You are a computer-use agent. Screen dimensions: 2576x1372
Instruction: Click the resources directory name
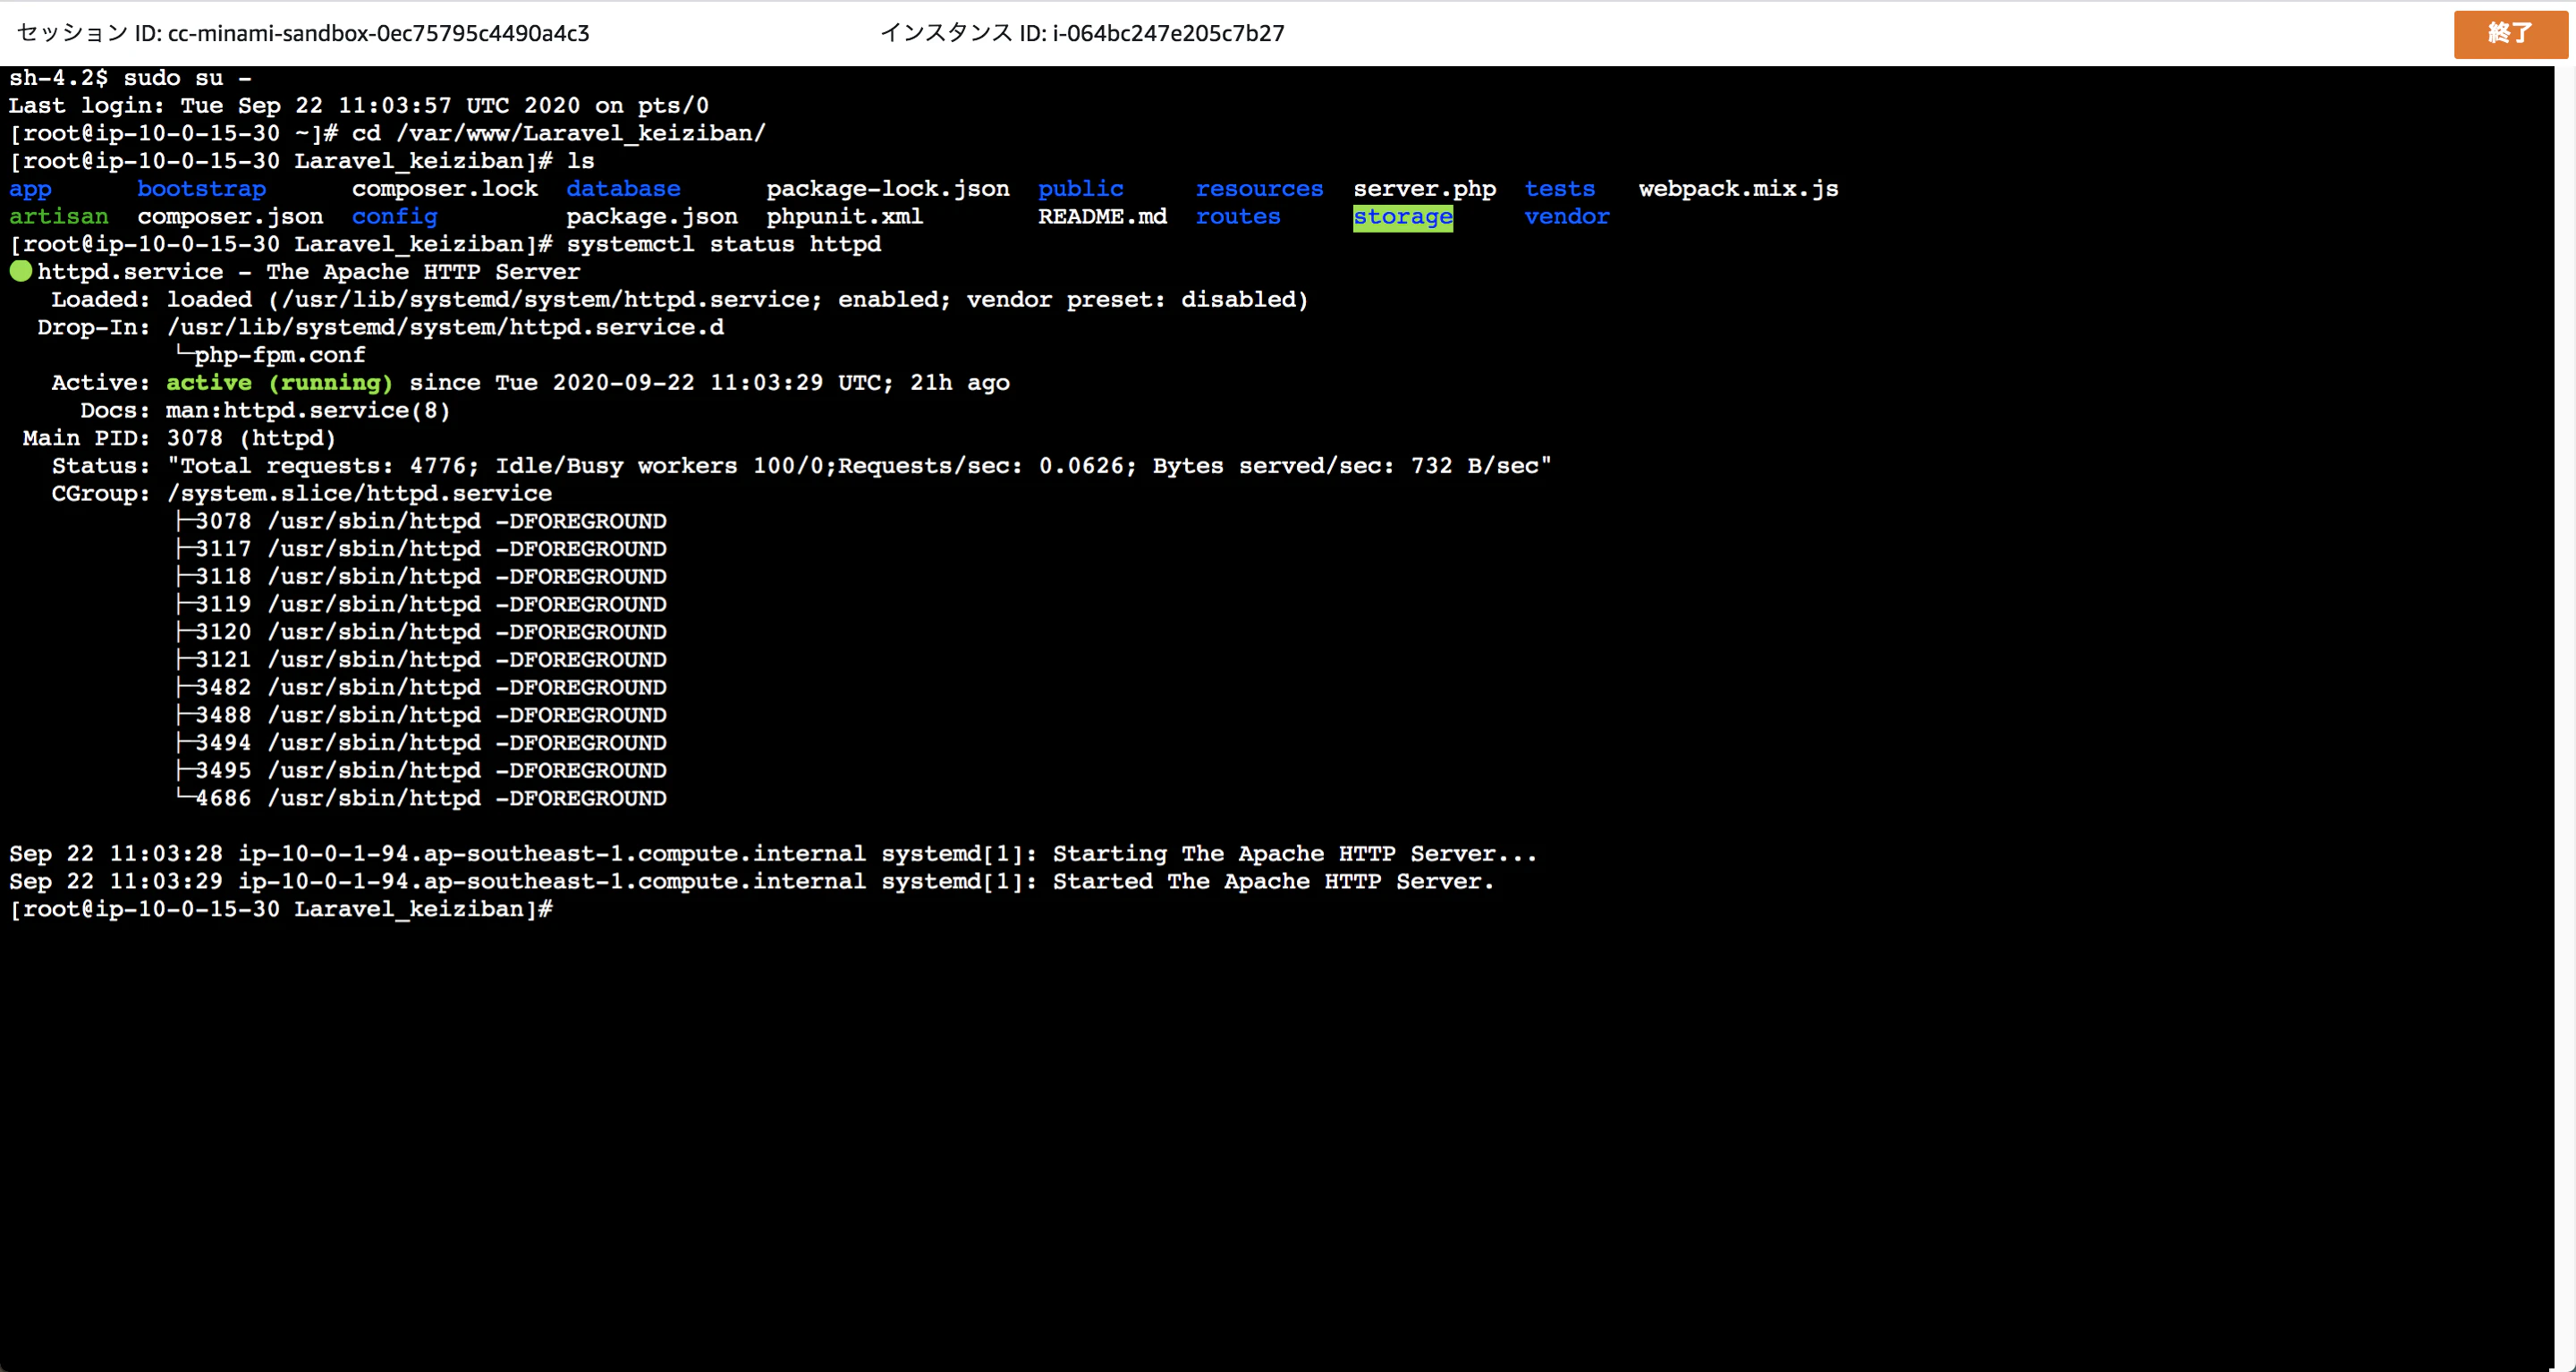1259,189
